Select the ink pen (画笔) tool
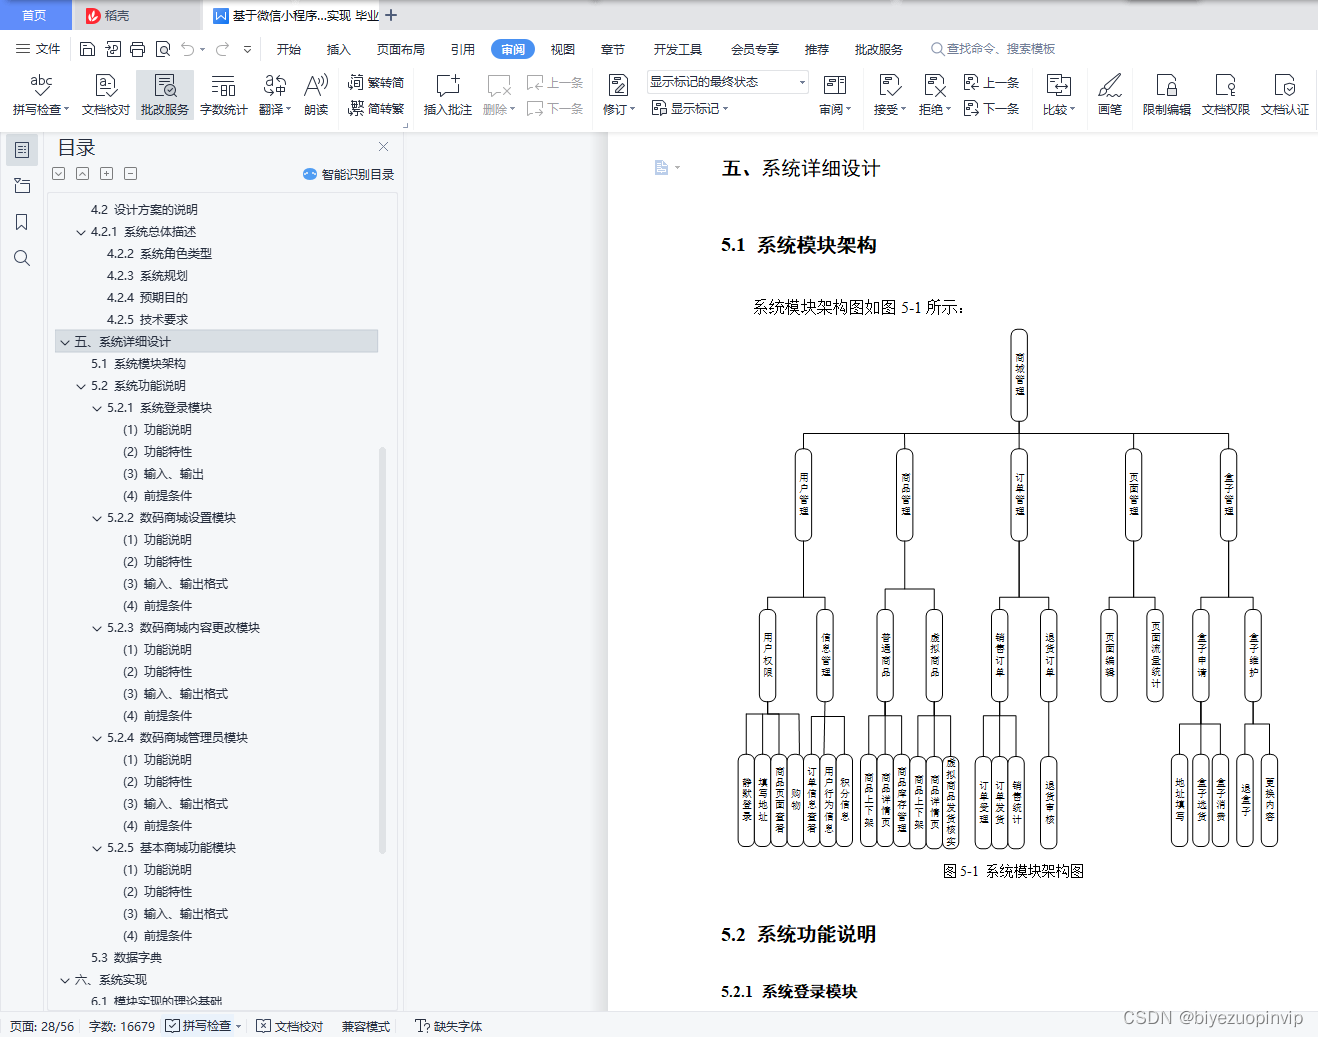 (1110, 95)
